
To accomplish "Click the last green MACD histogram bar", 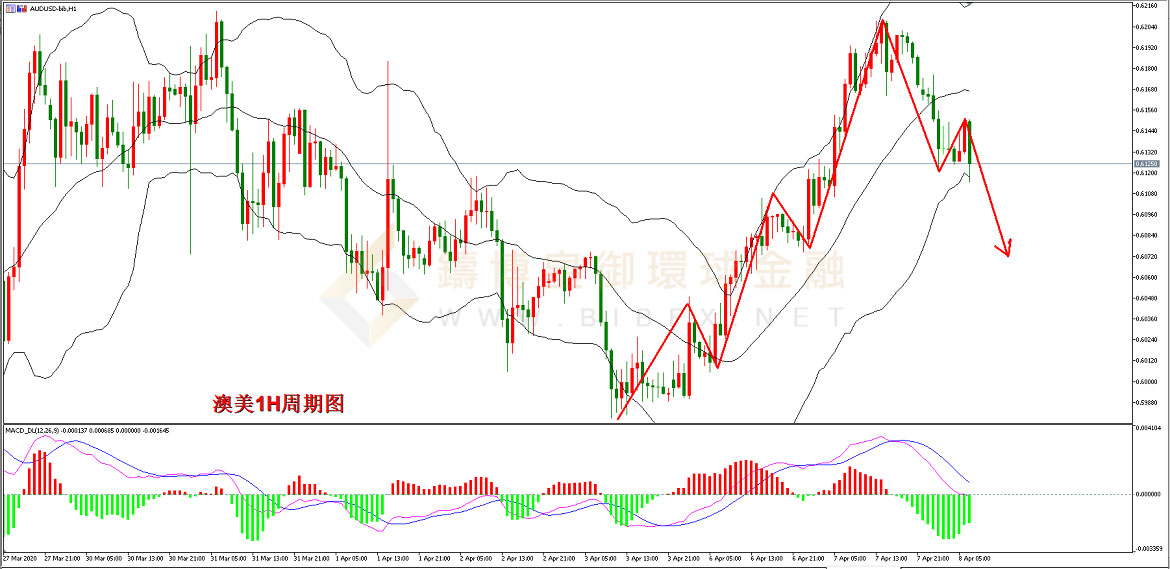I will [970, 508].
